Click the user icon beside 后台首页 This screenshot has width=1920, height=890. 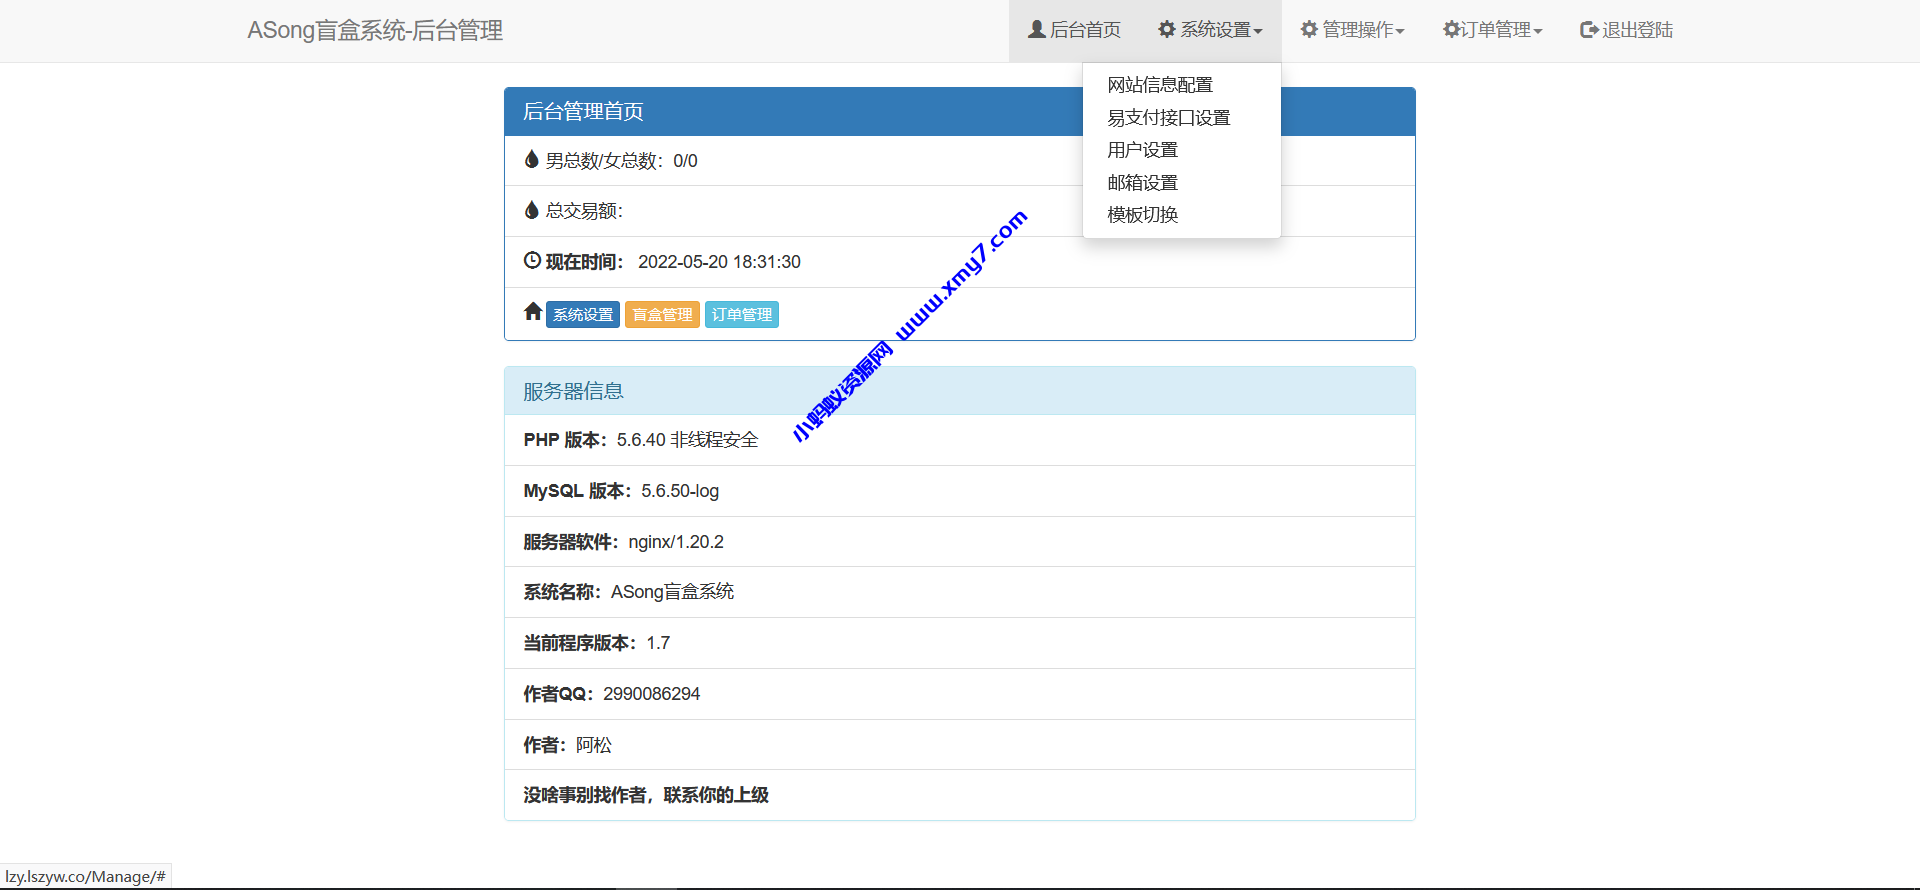pyautogui.click(x=1037, y=30)
